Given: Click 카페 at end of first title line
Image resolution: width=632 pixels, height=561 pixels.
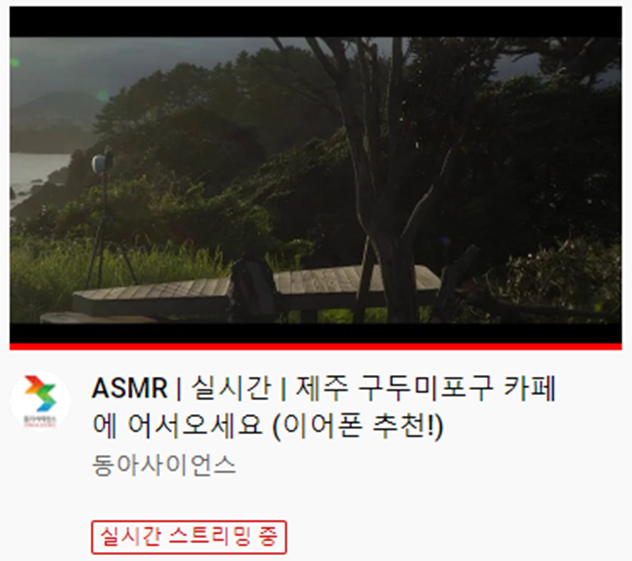Looking at the screenshot, I should (530, 389).
